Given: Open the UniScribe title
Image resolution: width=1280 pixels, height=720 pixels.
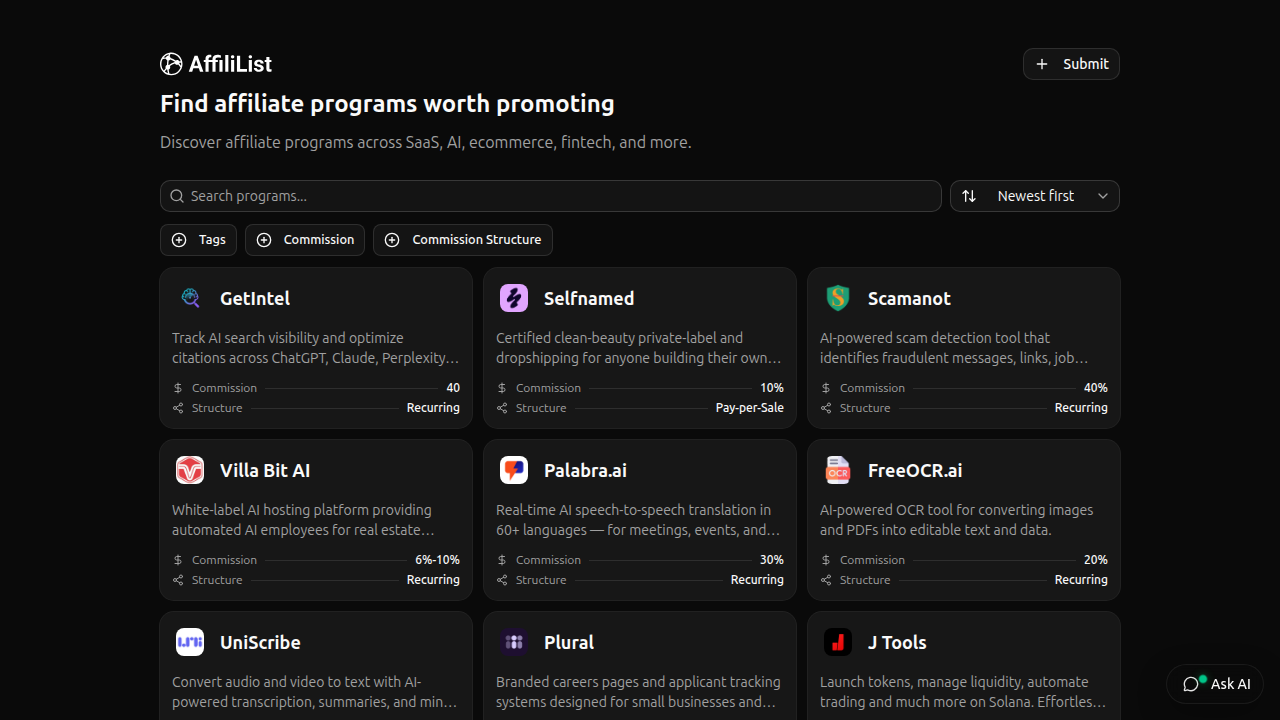Looking at the screenshot, I should (x=260, y=642).
